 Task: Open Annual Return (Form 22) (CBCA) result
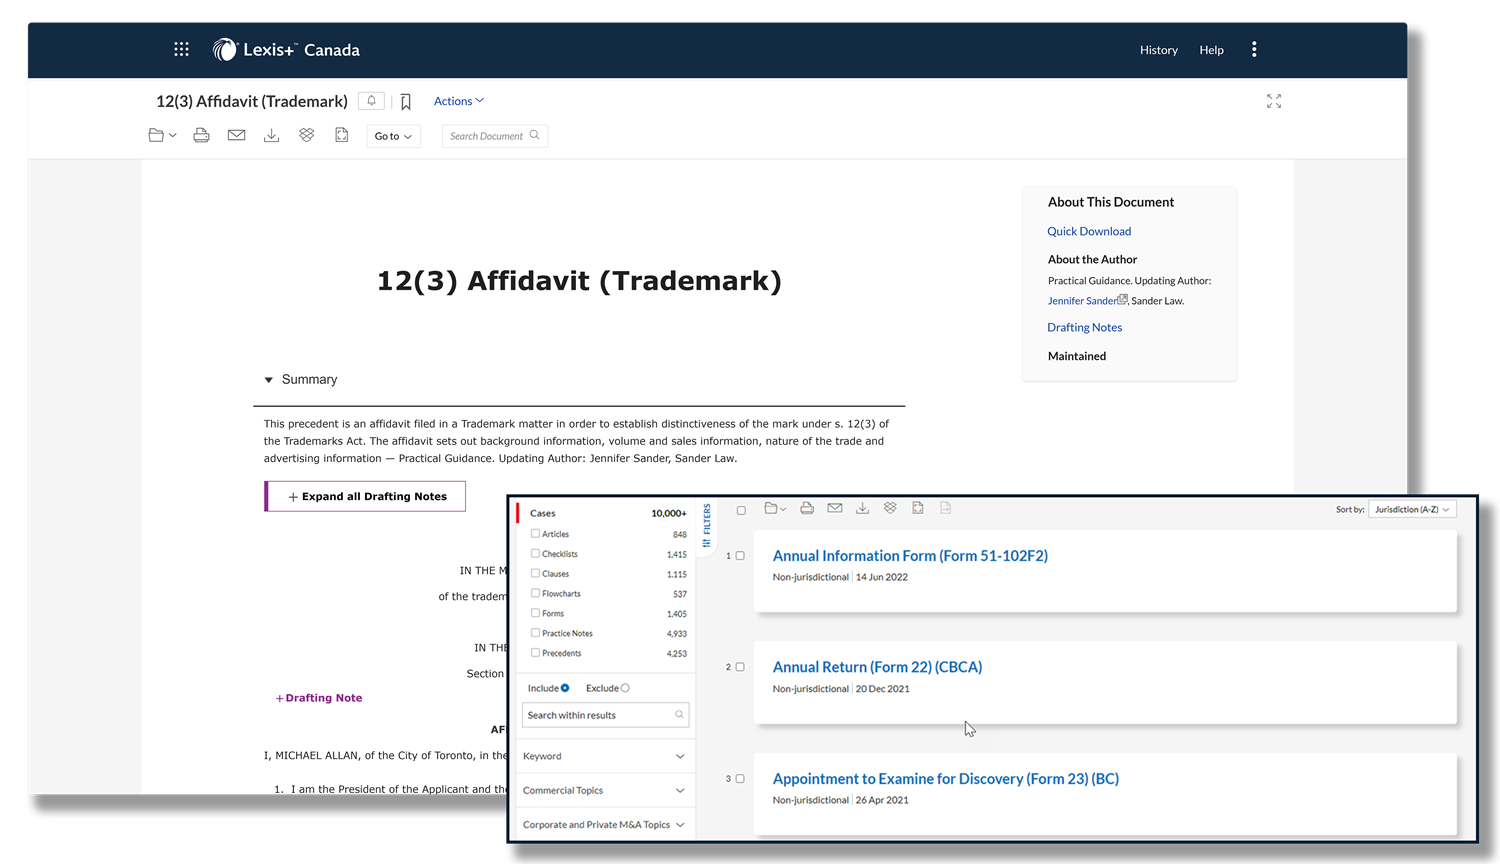877,667
